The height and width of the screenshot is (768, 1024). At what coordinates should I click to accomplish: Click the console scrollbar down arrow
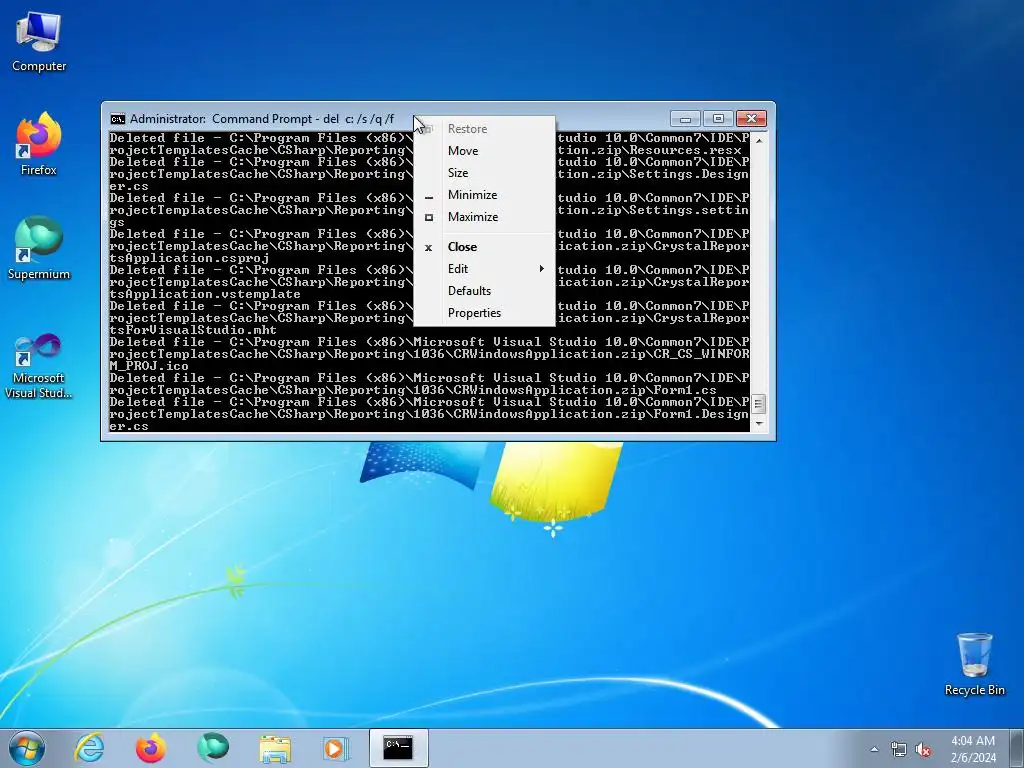point(758,424)
